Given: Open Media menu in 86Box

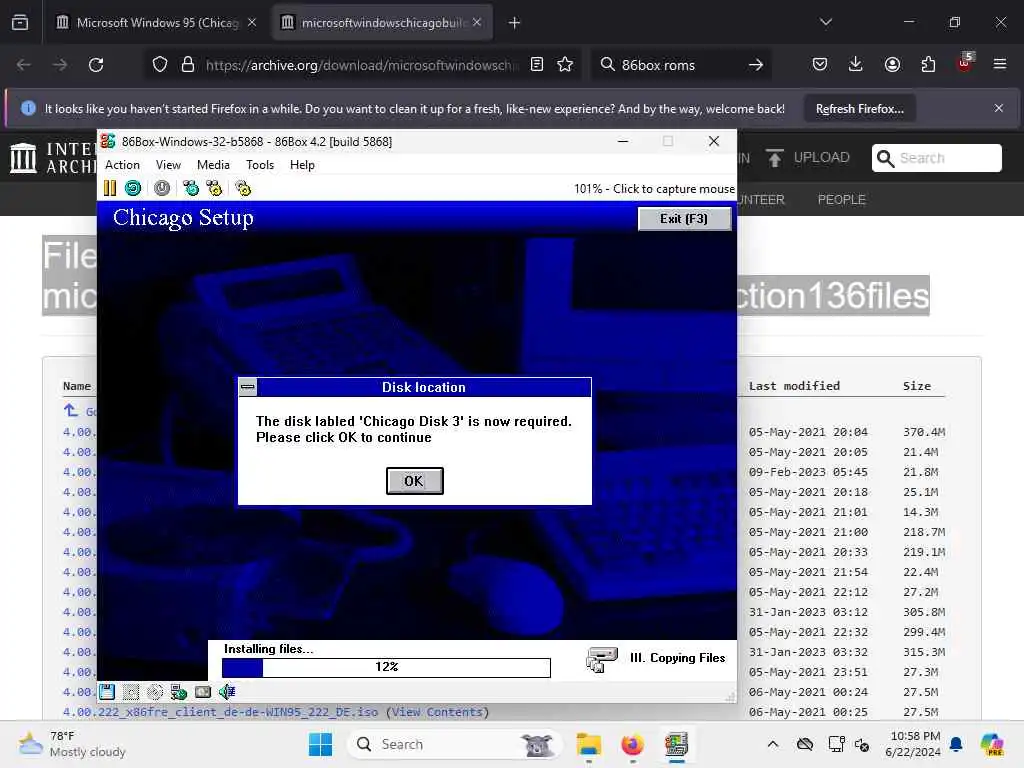Looking at the screenshot, I should point(213,165).
